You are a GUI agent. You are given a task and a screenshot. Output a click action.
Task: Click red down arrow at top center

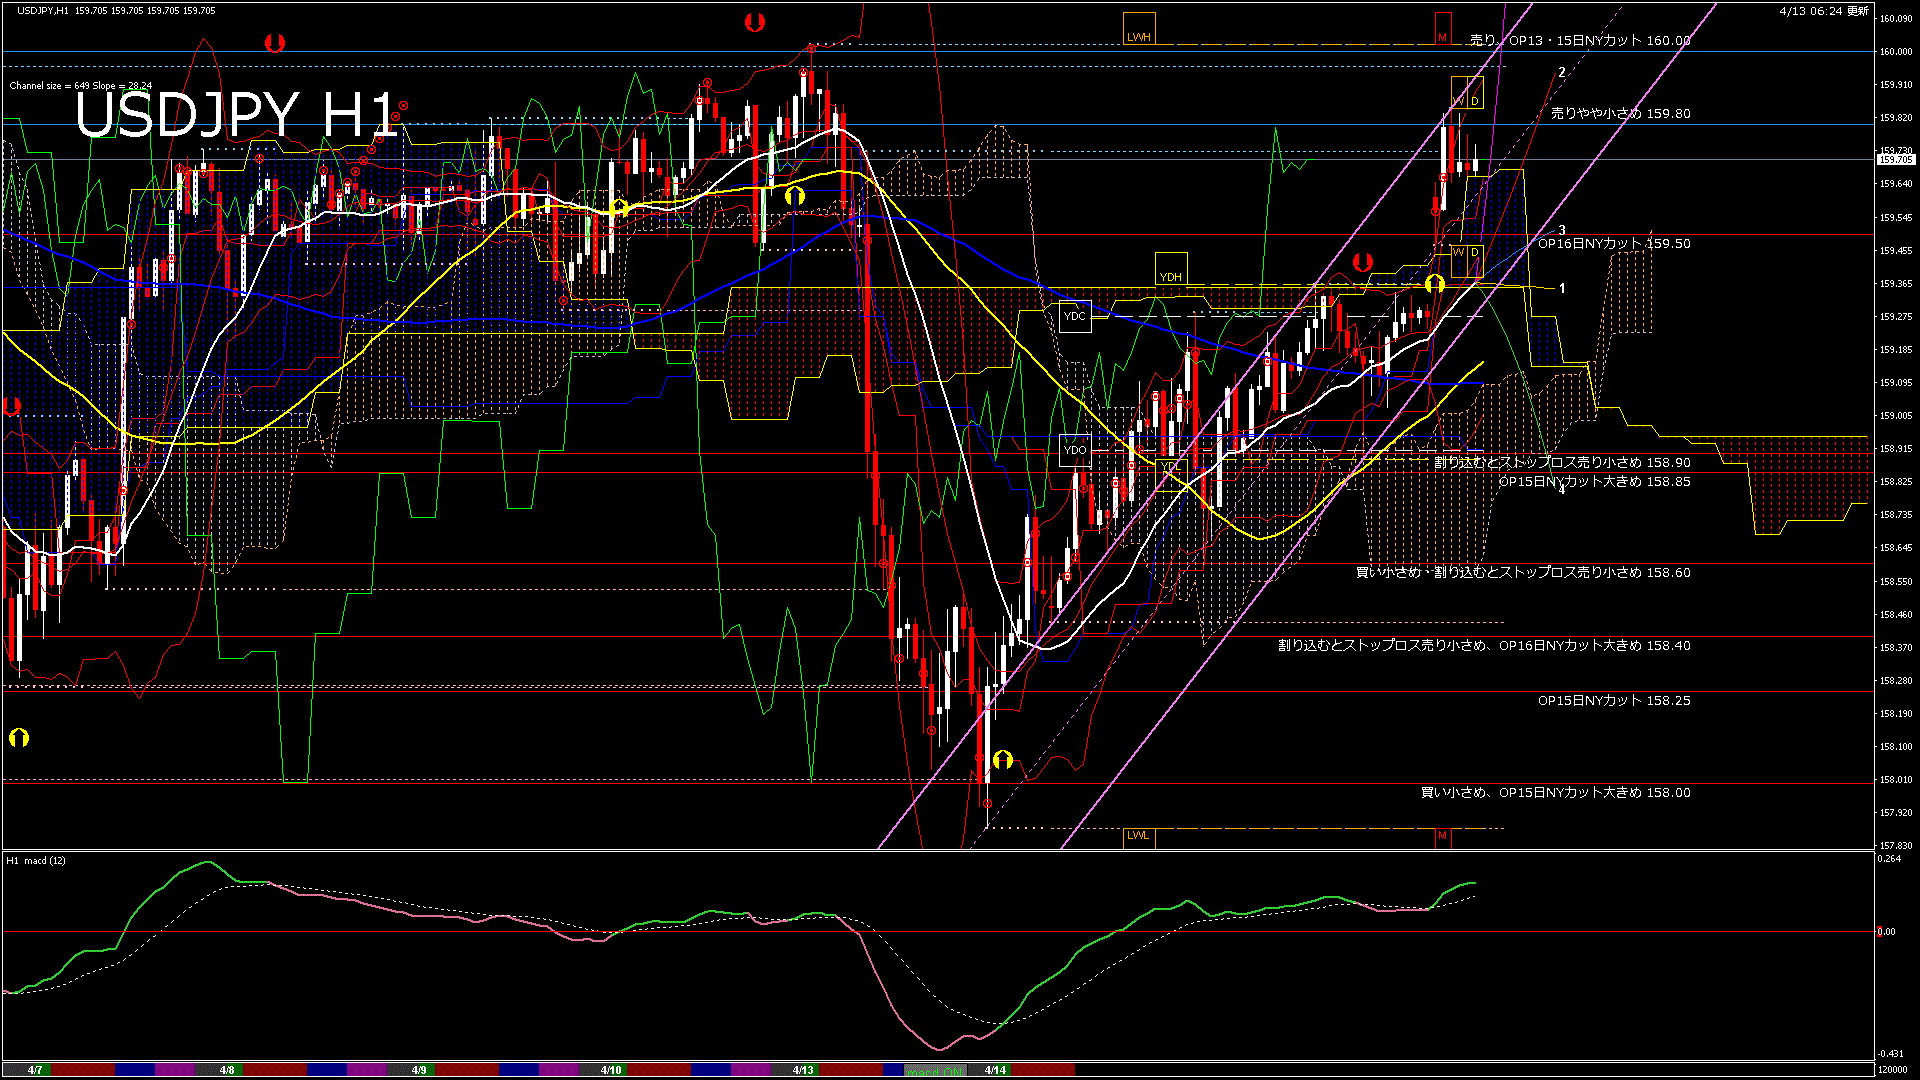[755, 22]
